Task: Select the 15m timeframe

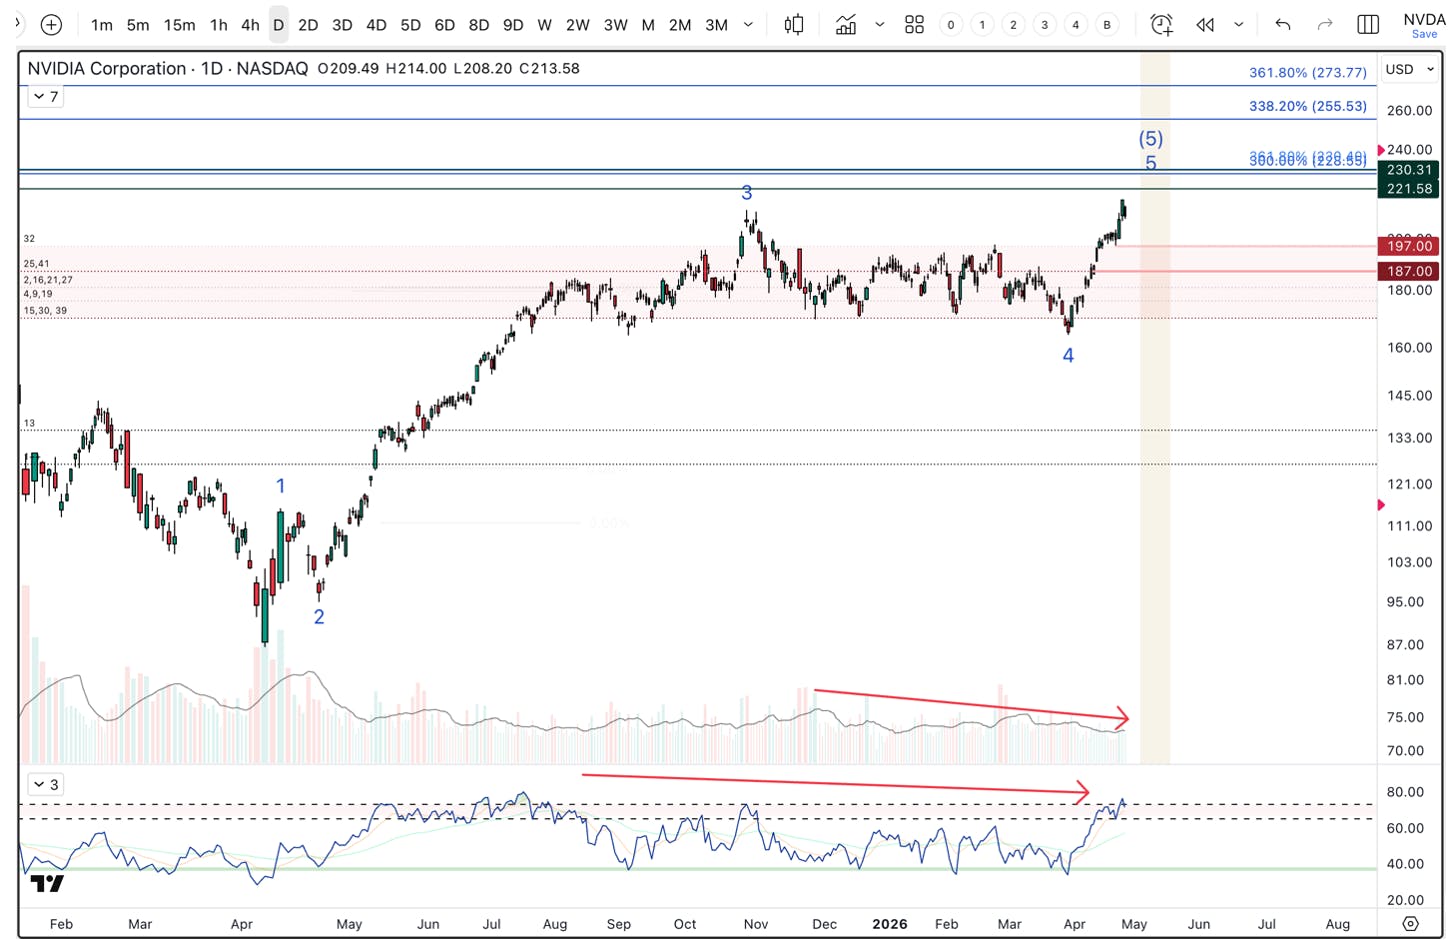Action: pyautogui.click(x=180, y=25)
